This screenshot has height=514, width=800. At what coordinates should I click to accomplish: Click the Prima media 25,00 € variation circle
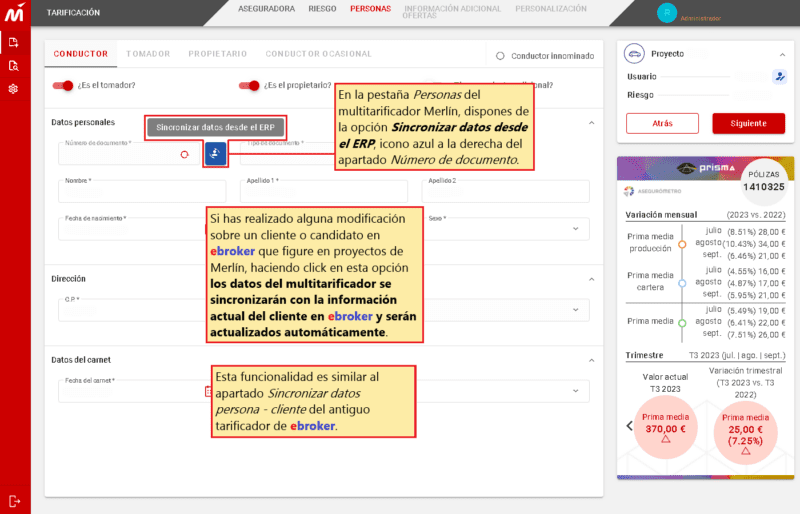pyautogui.click(x=745, y=432)
